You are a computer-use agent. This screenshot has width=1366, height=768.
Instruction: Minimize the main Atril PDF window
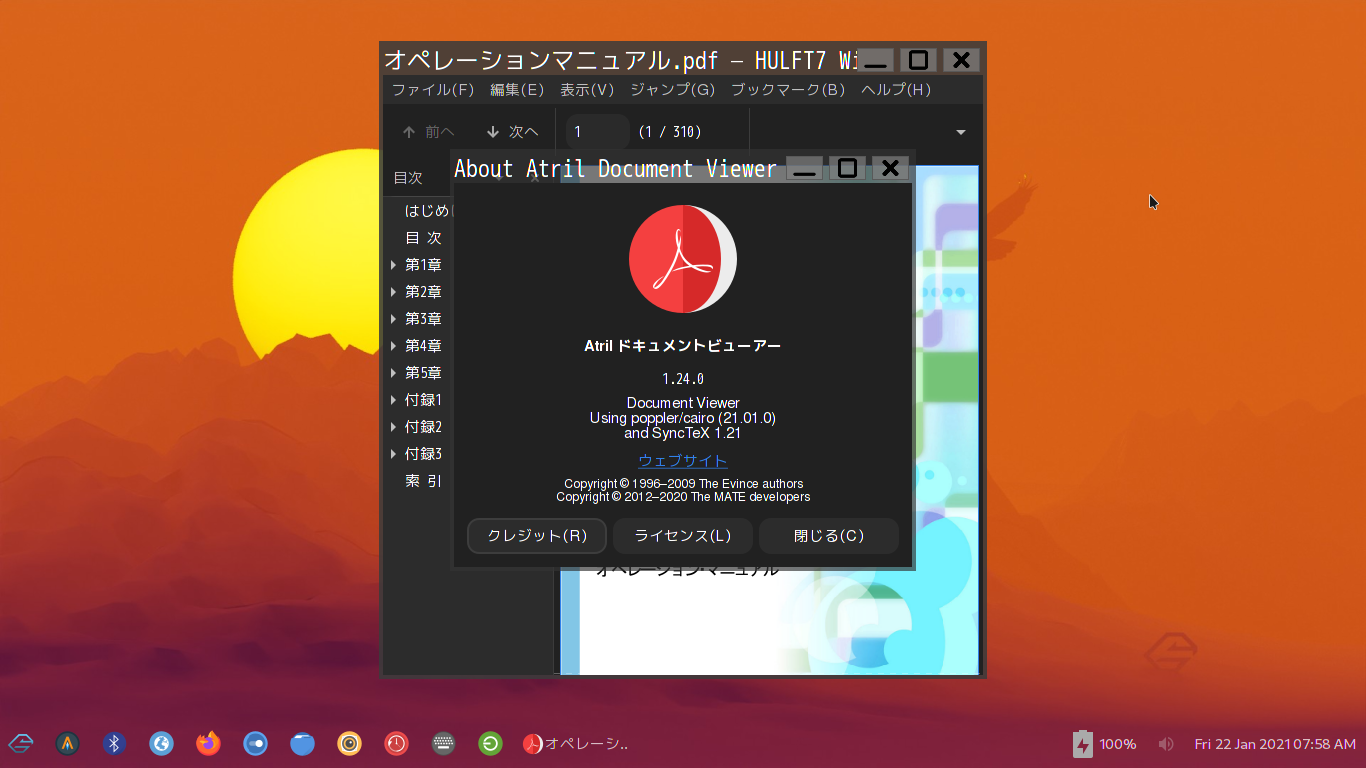tap(875, 60)
